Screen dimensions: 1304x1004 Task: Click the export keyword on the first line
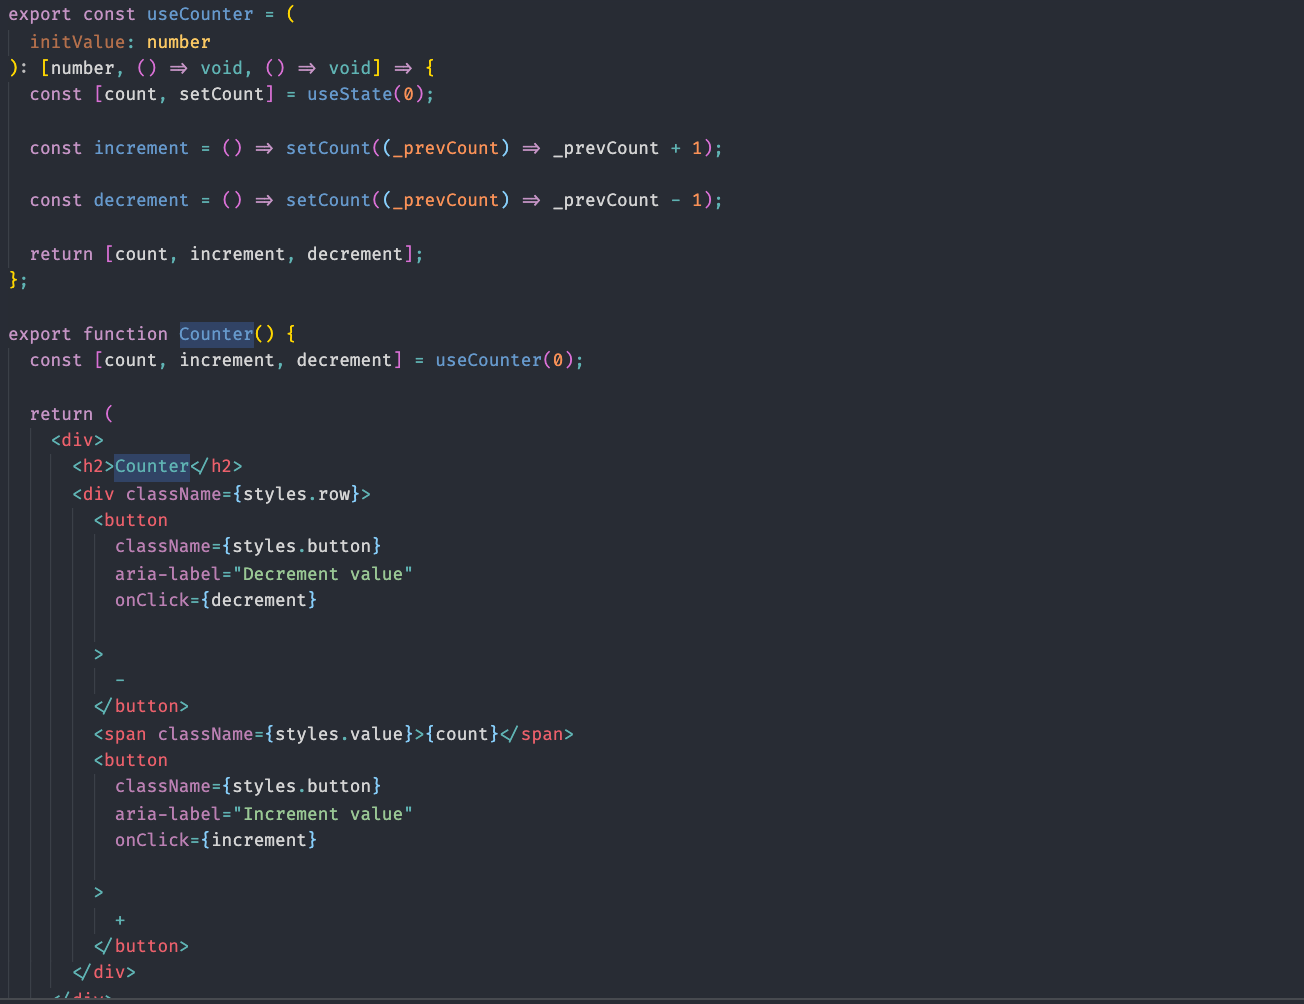(39, 14)
